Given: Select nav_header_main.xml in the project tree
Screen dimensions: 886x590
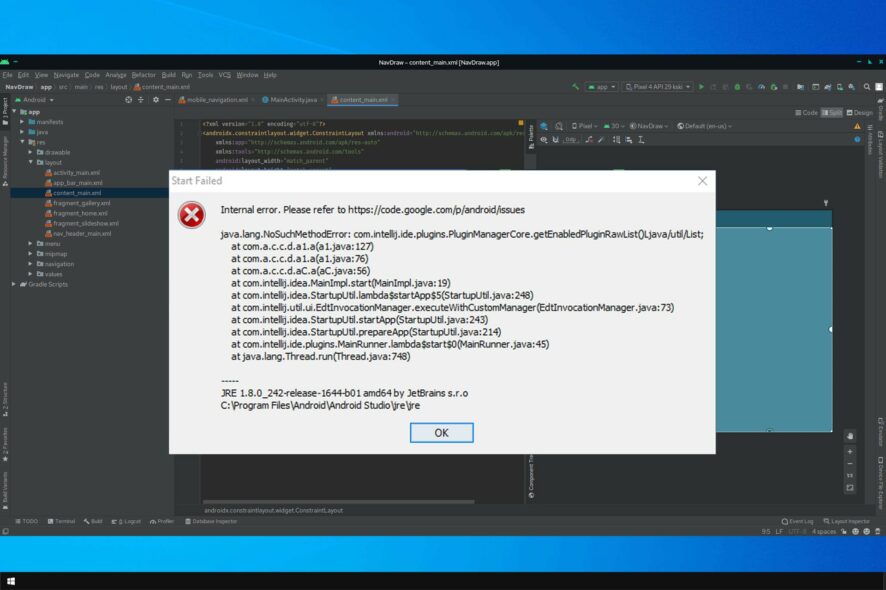Looking at the screenshot, I should [78, 234].
